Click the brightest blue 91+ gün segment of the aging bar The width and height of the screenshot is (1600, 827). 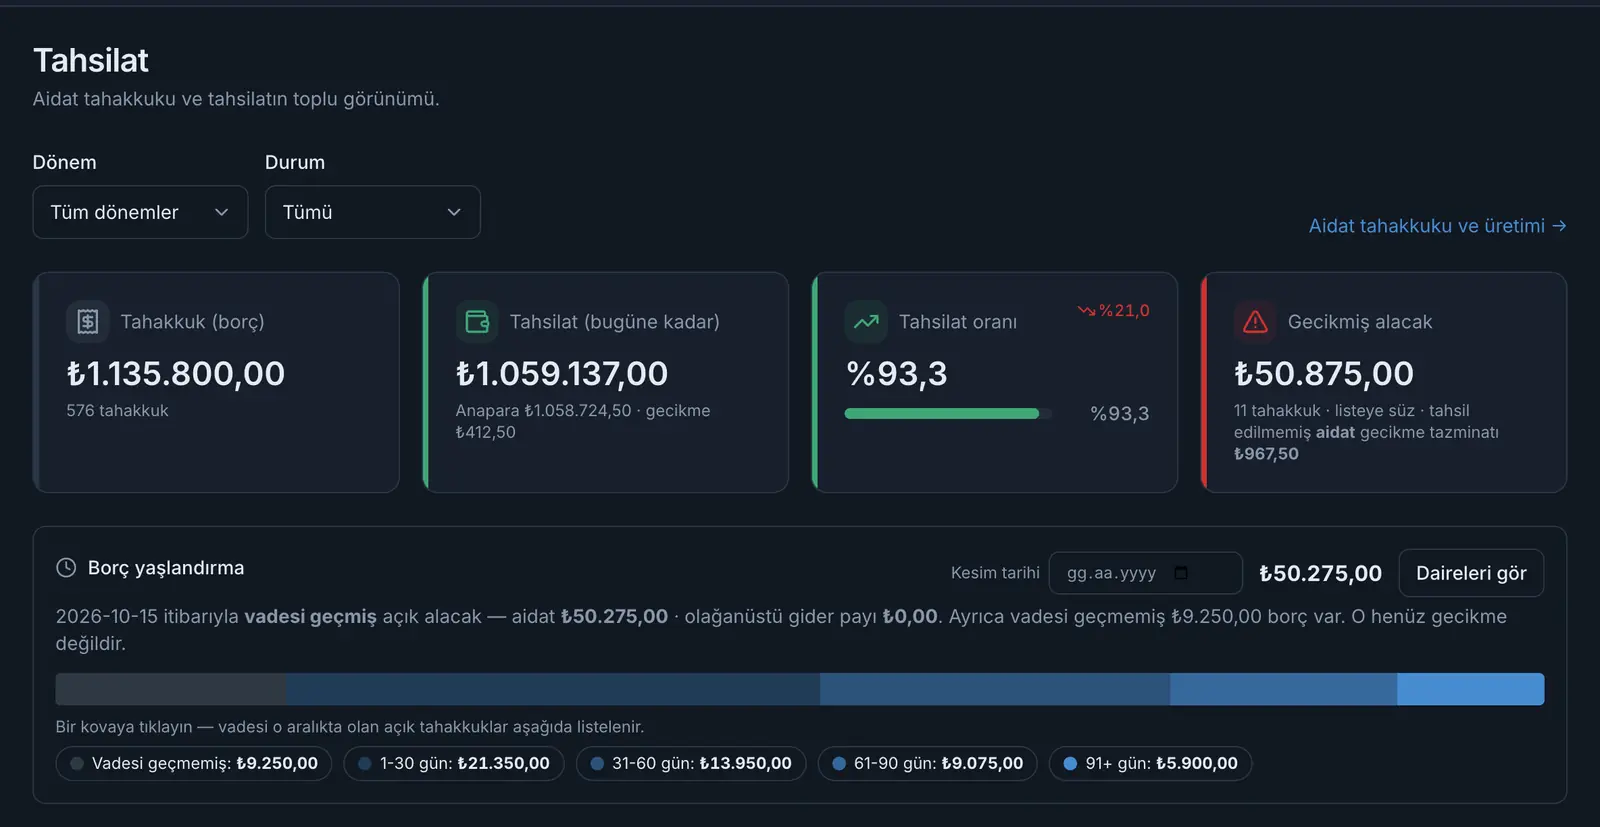1470,689
